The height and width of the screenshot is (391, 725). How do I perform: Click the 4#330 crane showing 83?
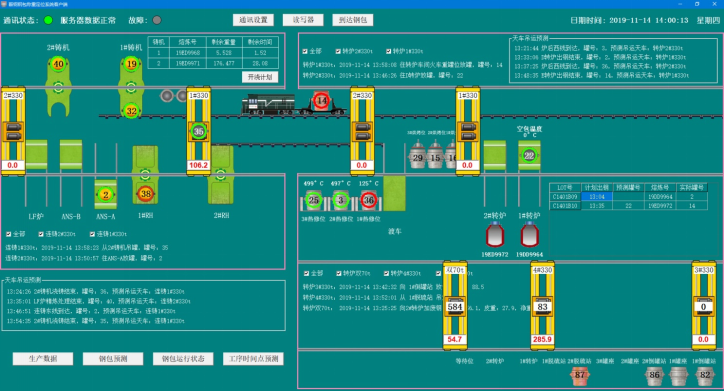(x=542, y=306)
